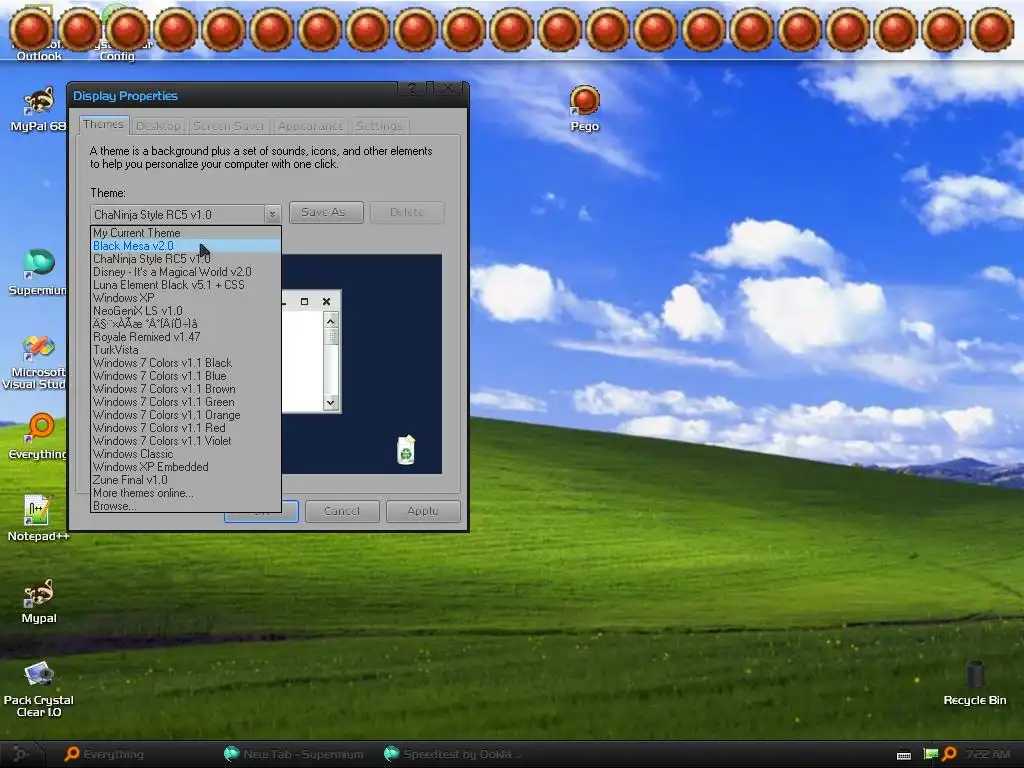Open the Settings tab
The image size is (1024, 768).
379,125
